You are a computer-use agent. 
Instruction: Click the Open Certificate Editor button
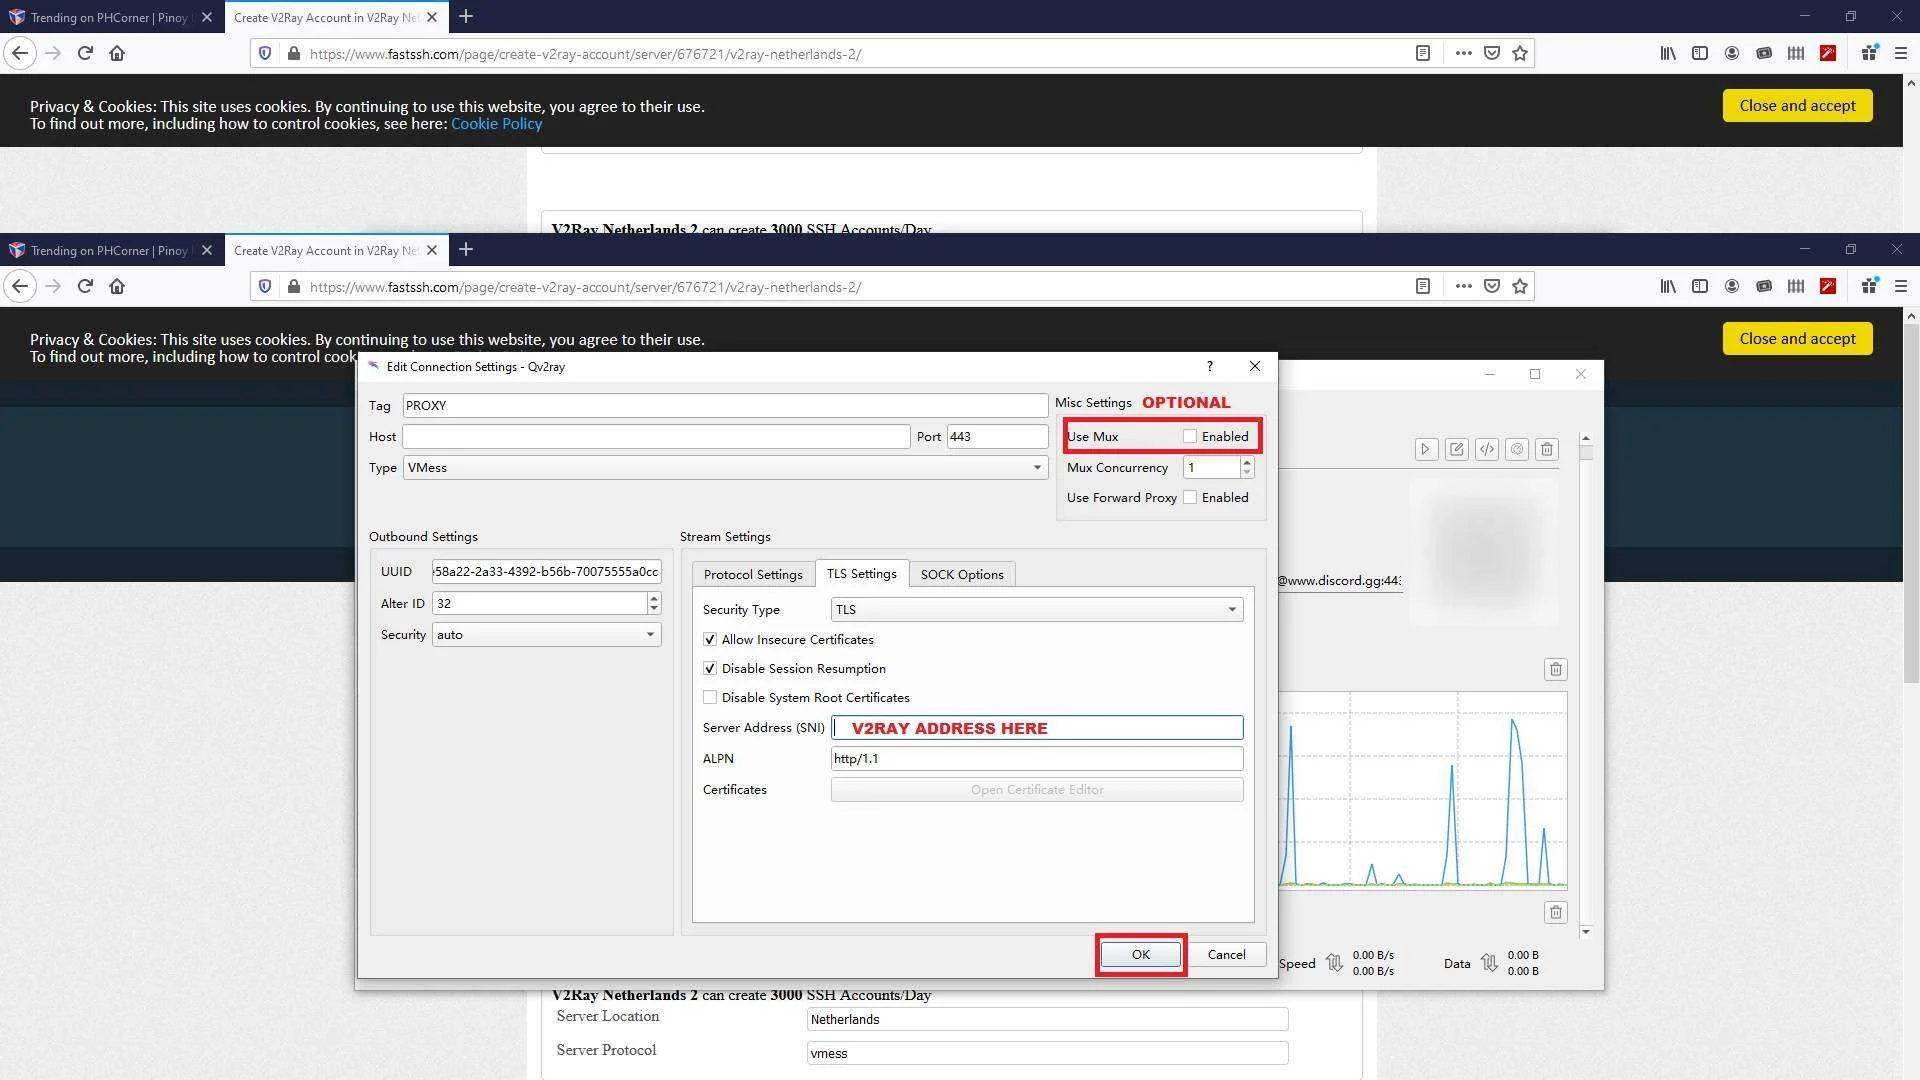pos(1037,790)
